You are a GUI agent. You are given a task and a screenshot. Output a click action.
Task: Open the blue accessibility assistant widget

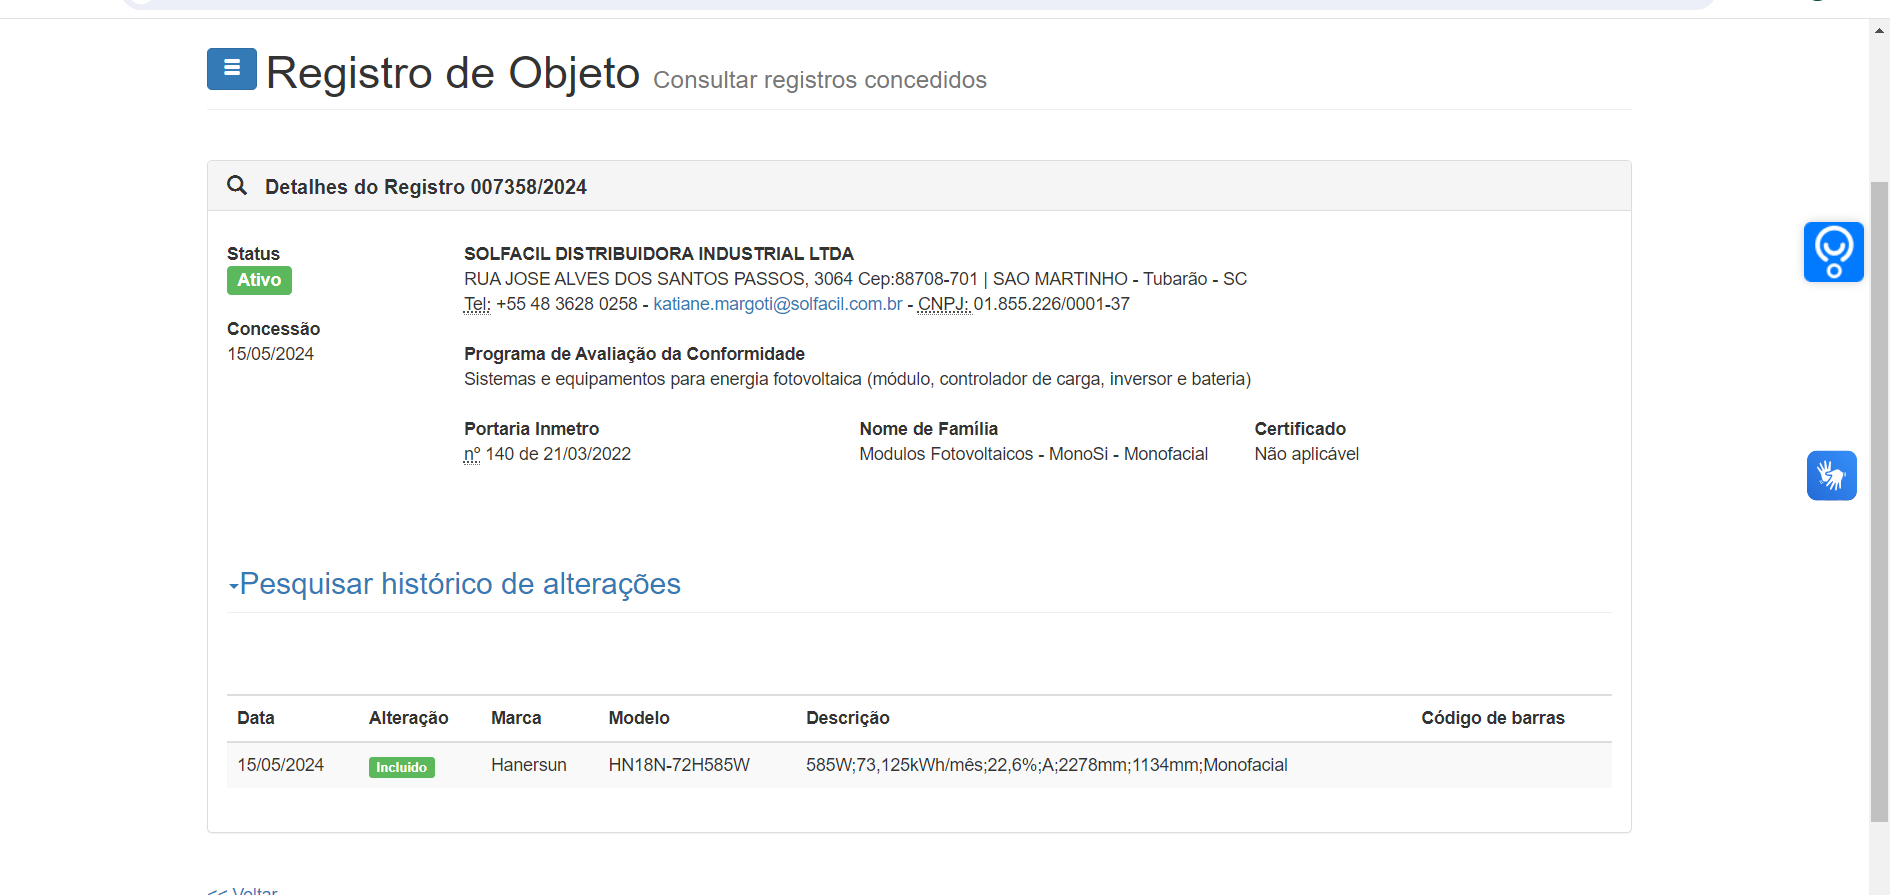(x=1833, y=252)
